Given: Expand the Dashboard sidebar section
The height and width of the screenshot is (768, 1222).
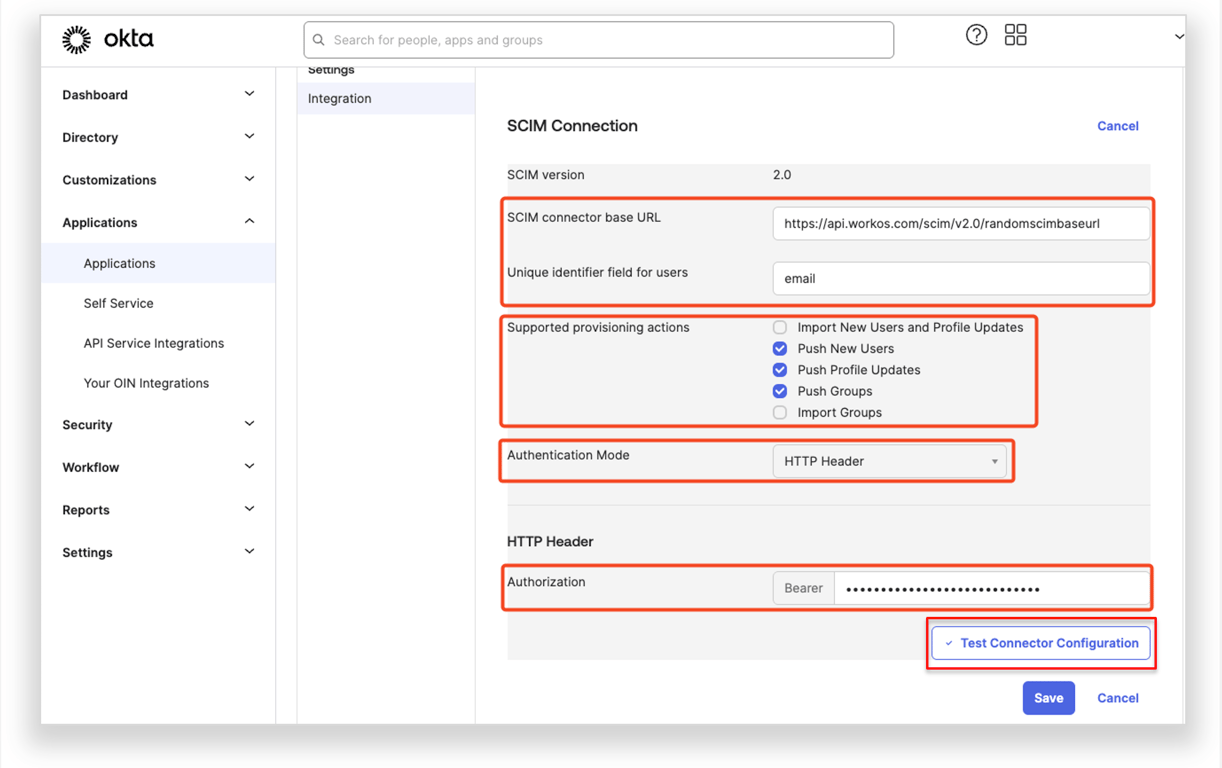Looking at the screenshot, I should (249, 94).
